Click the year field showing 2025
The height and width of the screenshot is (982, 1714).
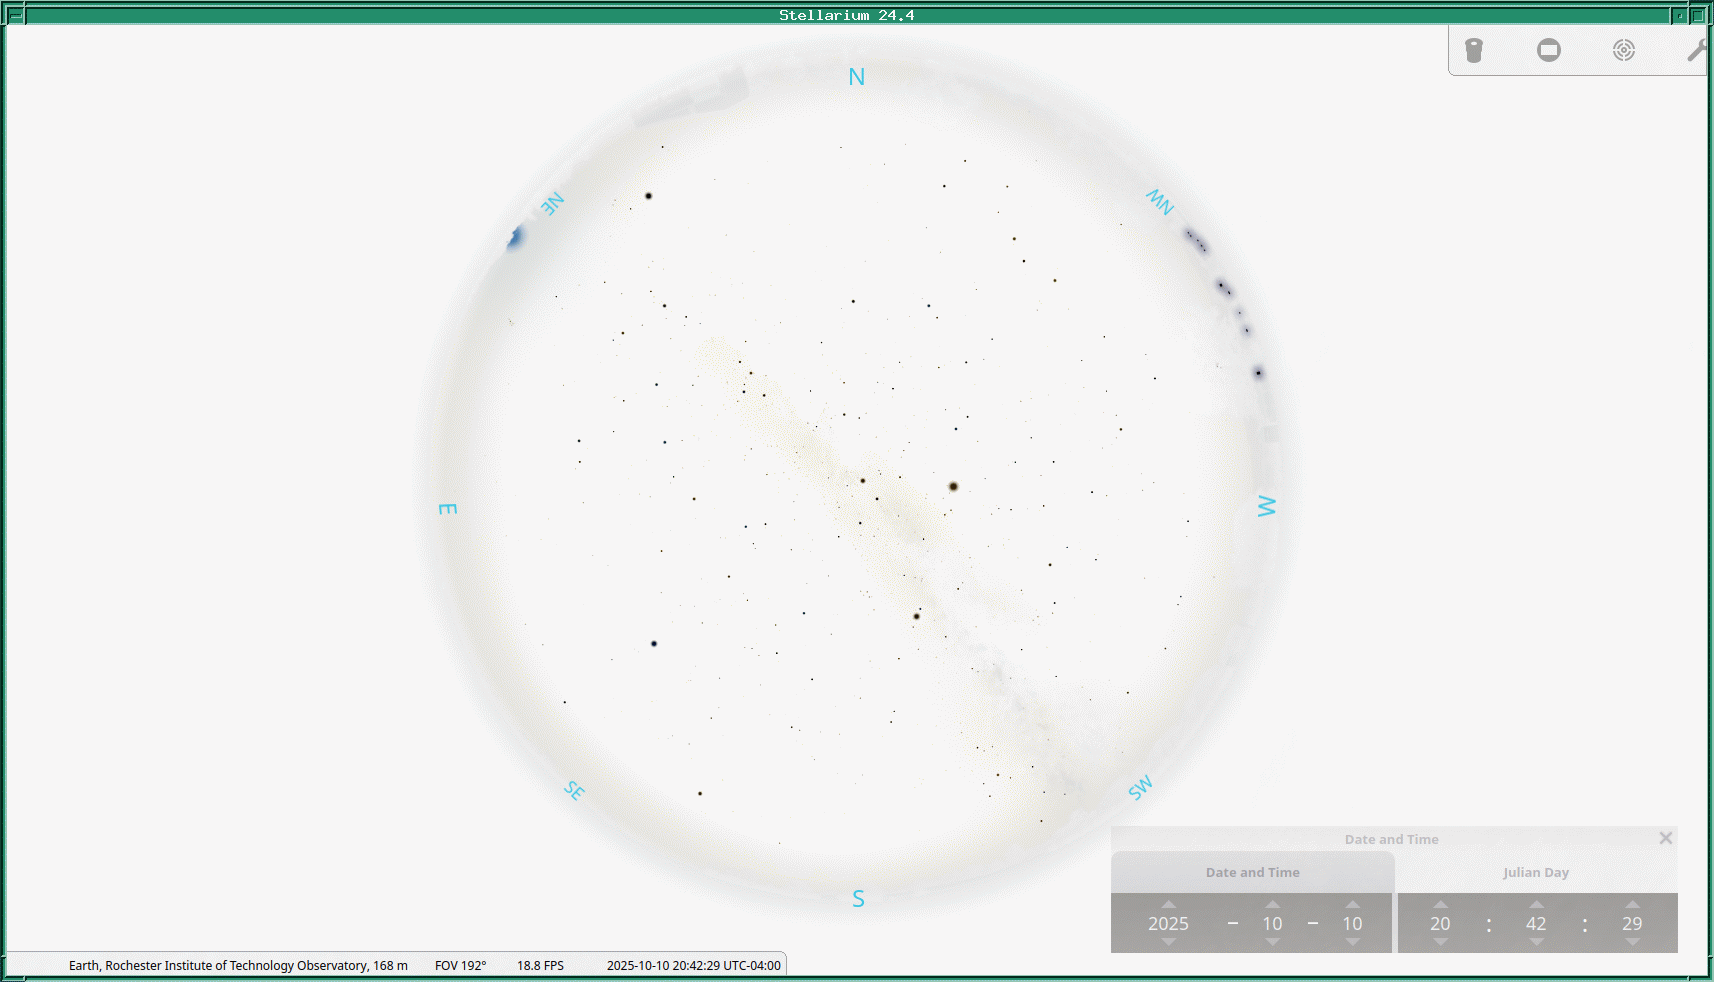point(1168,923)
